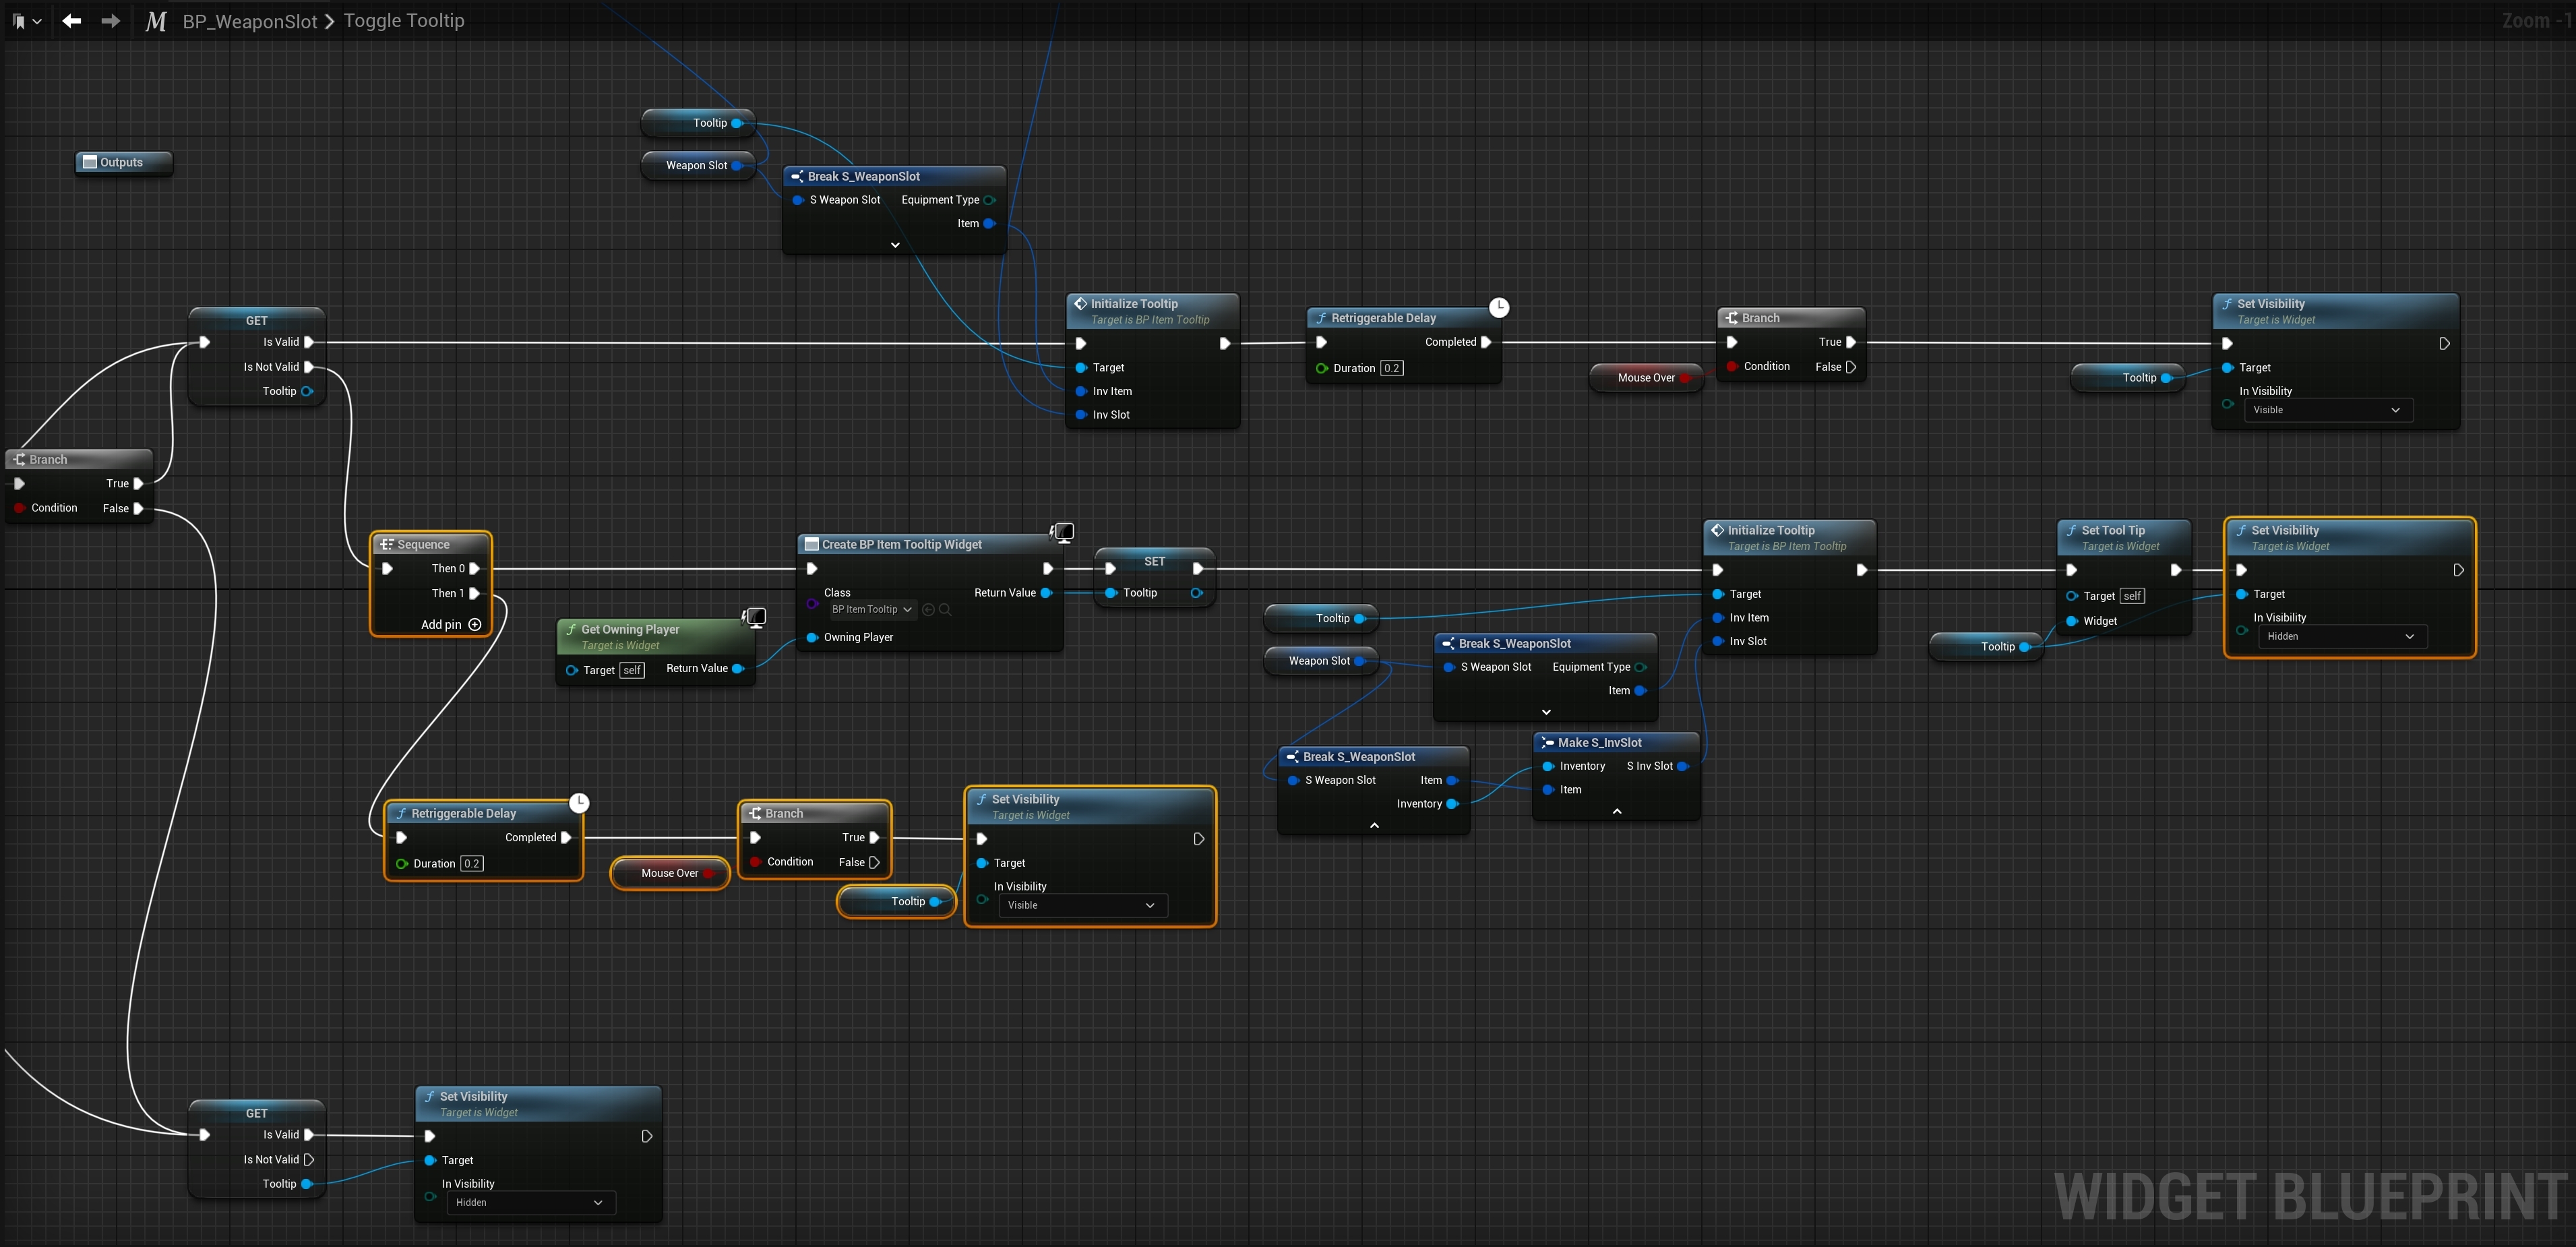Screen dimensions: 2576x1247
Task: Click the BP_WeaponSlot breadcrumb
Action: [x=250, y=20]
